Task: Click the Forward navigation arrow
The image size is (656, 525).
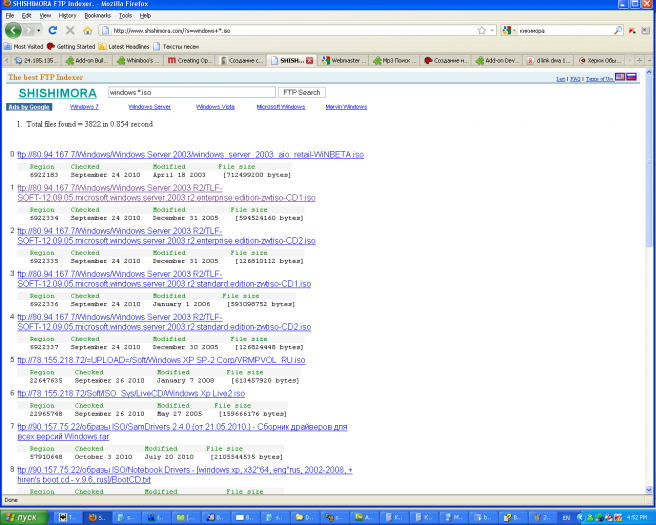Action: click(x=28, y=30)
